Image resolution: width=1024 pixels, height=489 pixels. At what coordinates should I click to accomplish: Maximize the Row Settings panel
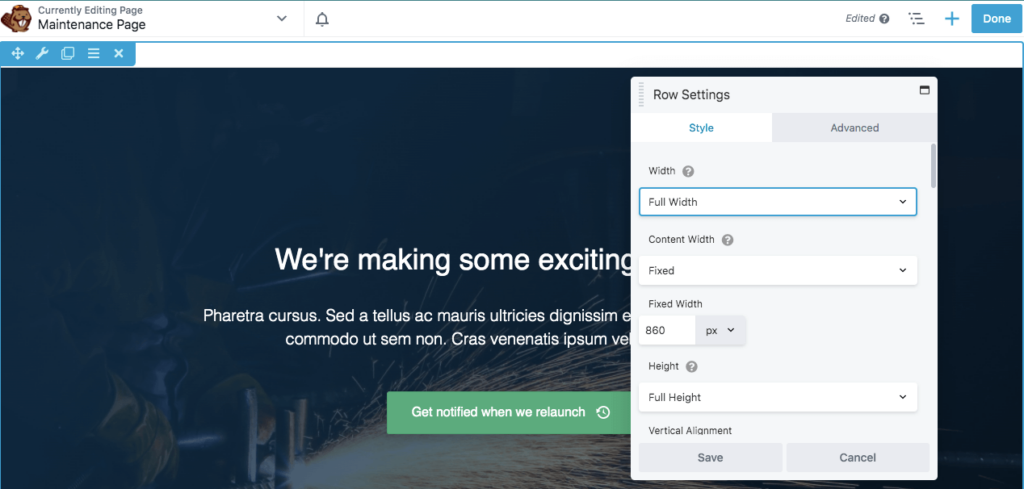click(x=924, y=90)
